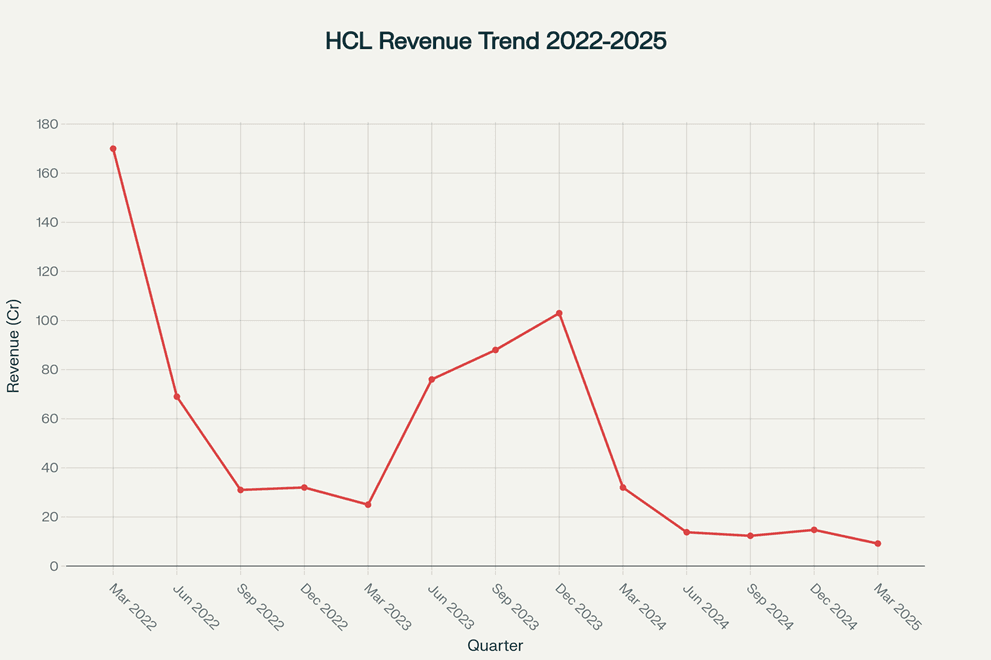Click the Sep 2022 data point
991x660 pixels.
point(241,490)
